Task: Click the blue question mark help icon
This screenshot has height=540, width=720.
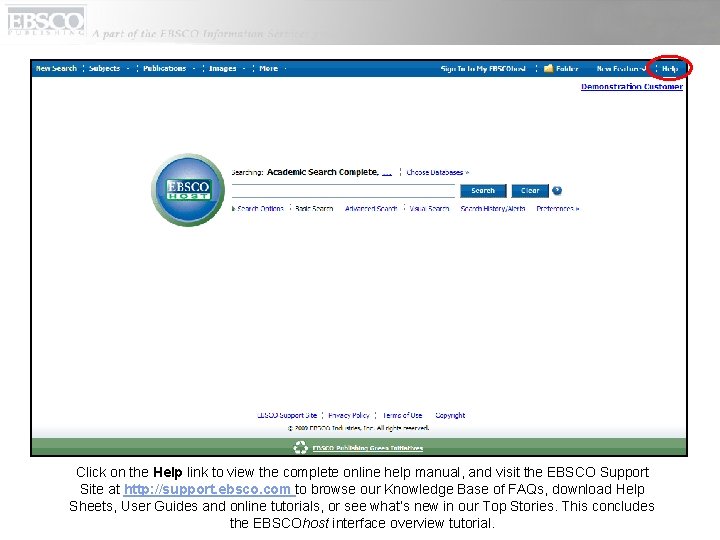Action: (557, 191)
